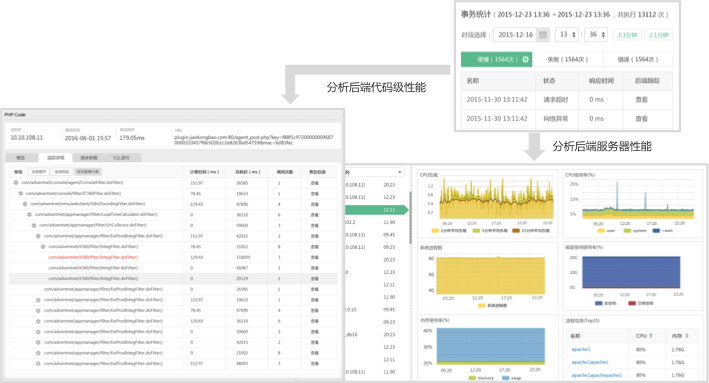Image resolution: width=709 pixels, height=383 pixels.
Task: Open the minute stepper showing 36
Action: (596, 35)
